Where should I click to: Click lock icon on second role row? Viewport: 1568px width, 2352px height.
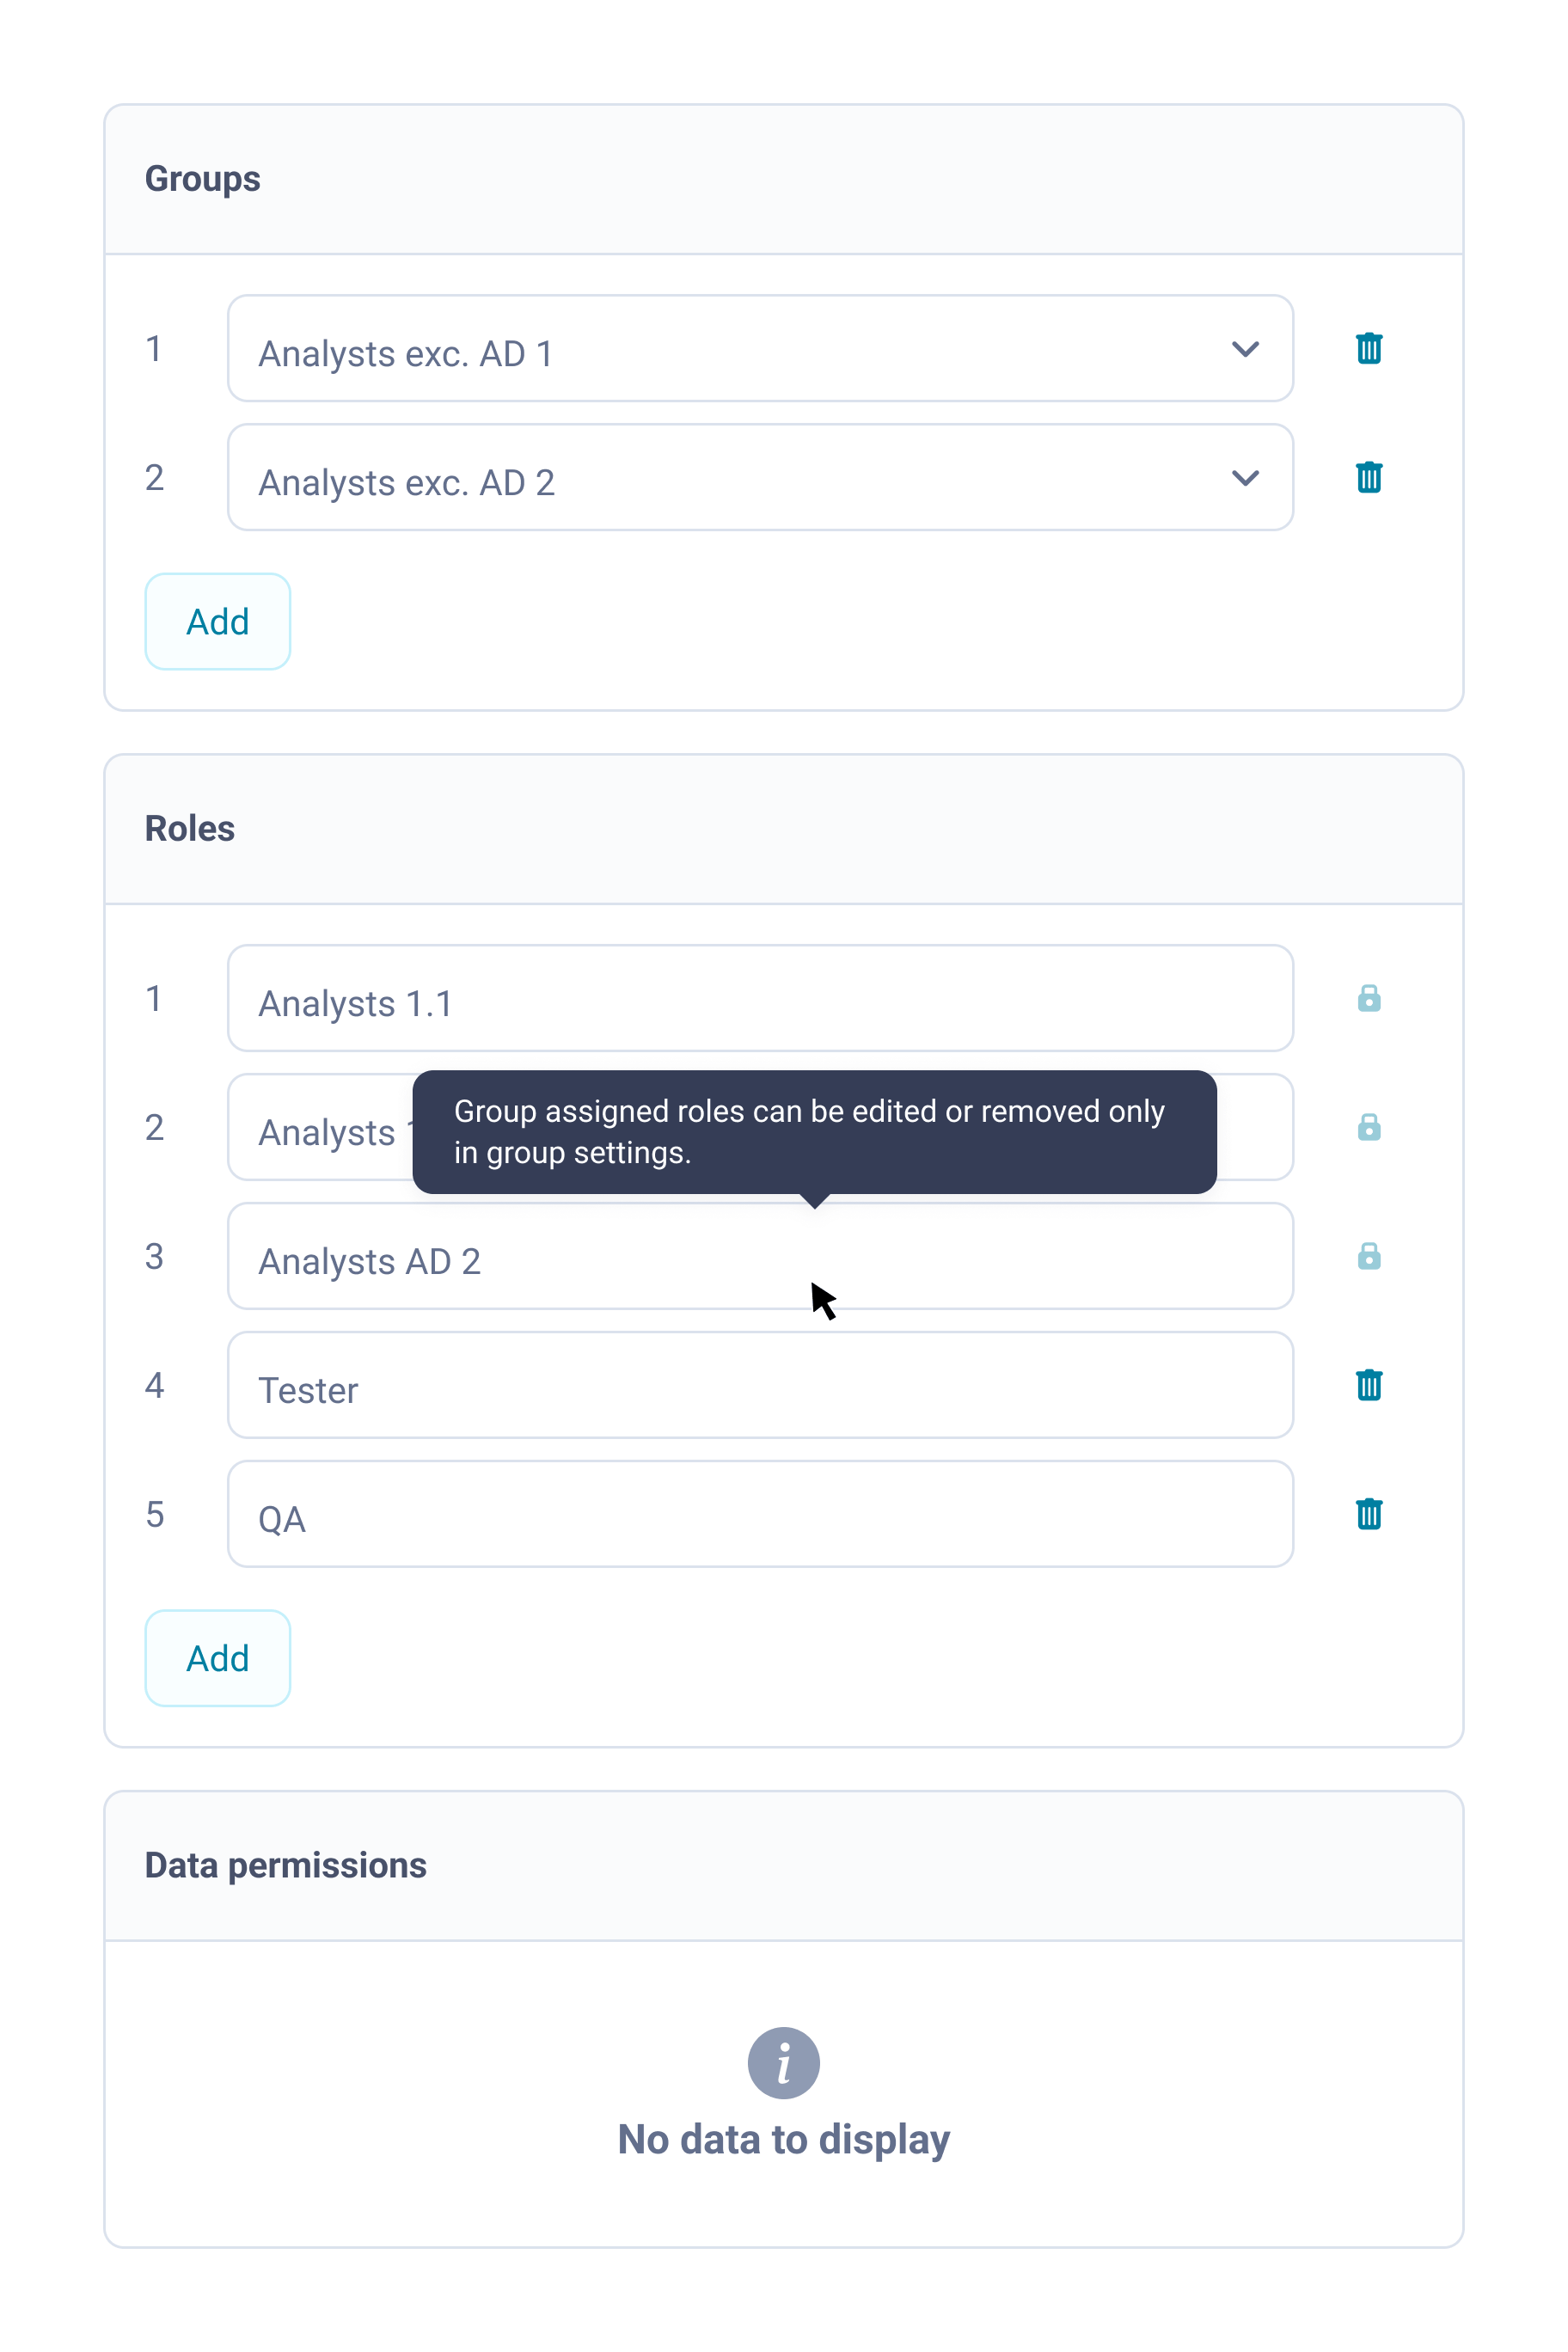tap(1368, 1127)
